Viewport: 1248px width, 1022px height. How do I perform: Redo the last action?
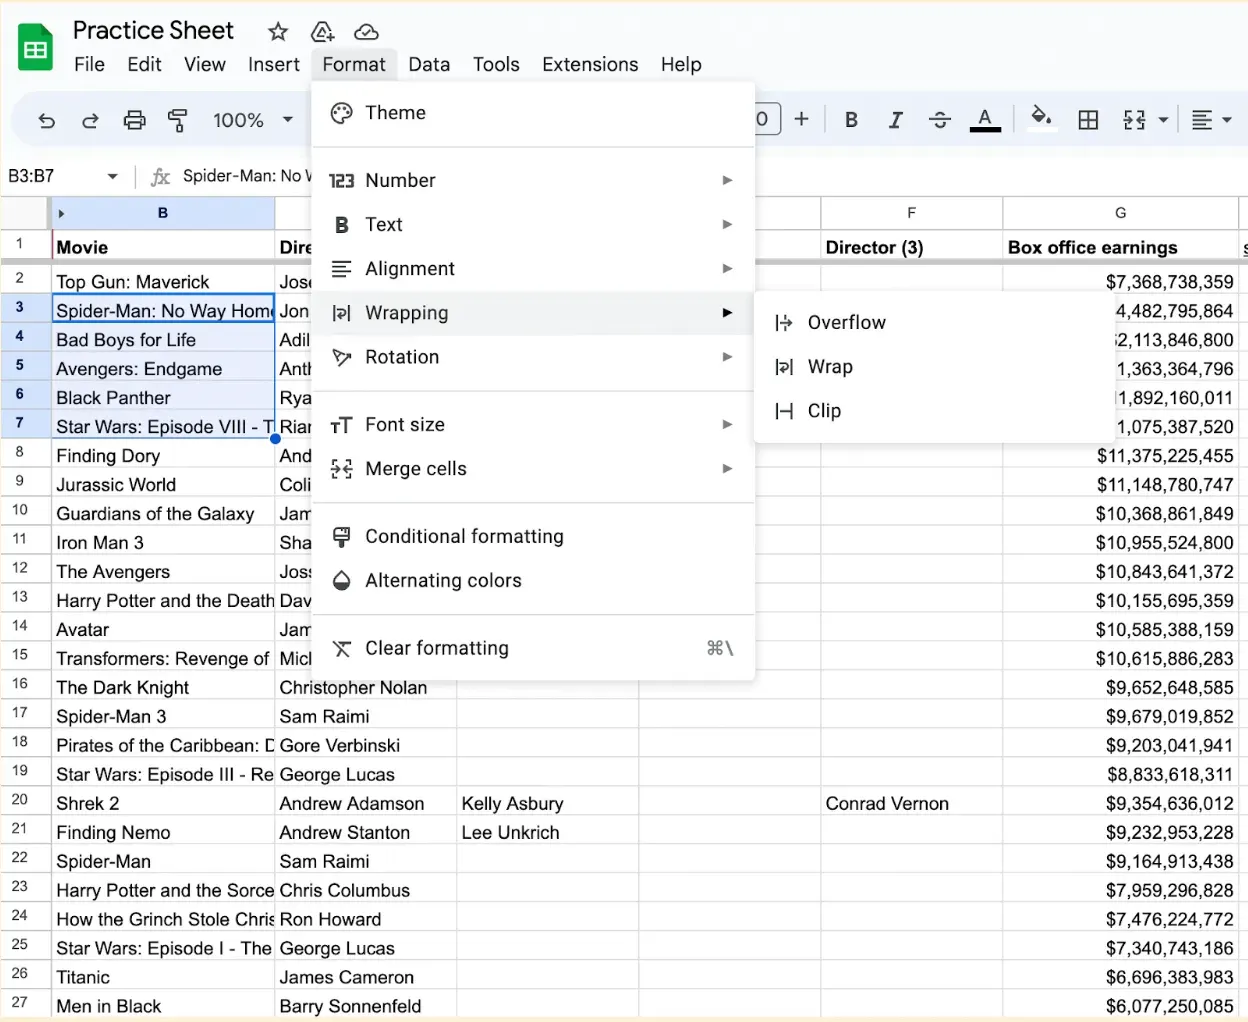click(x=90, y=120)
